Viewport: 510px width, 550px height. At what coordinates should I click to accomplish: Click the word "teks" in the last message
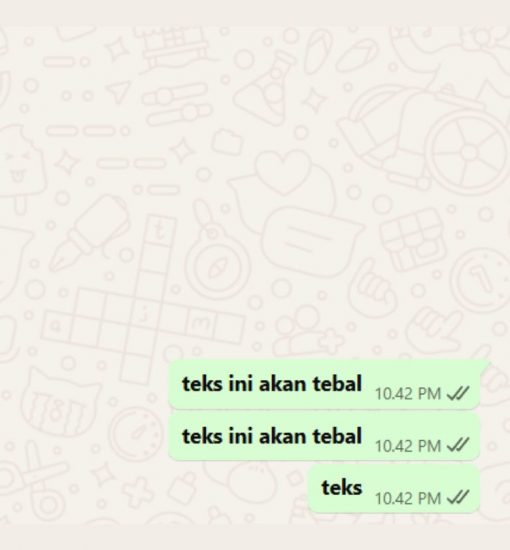pos(342,488)
